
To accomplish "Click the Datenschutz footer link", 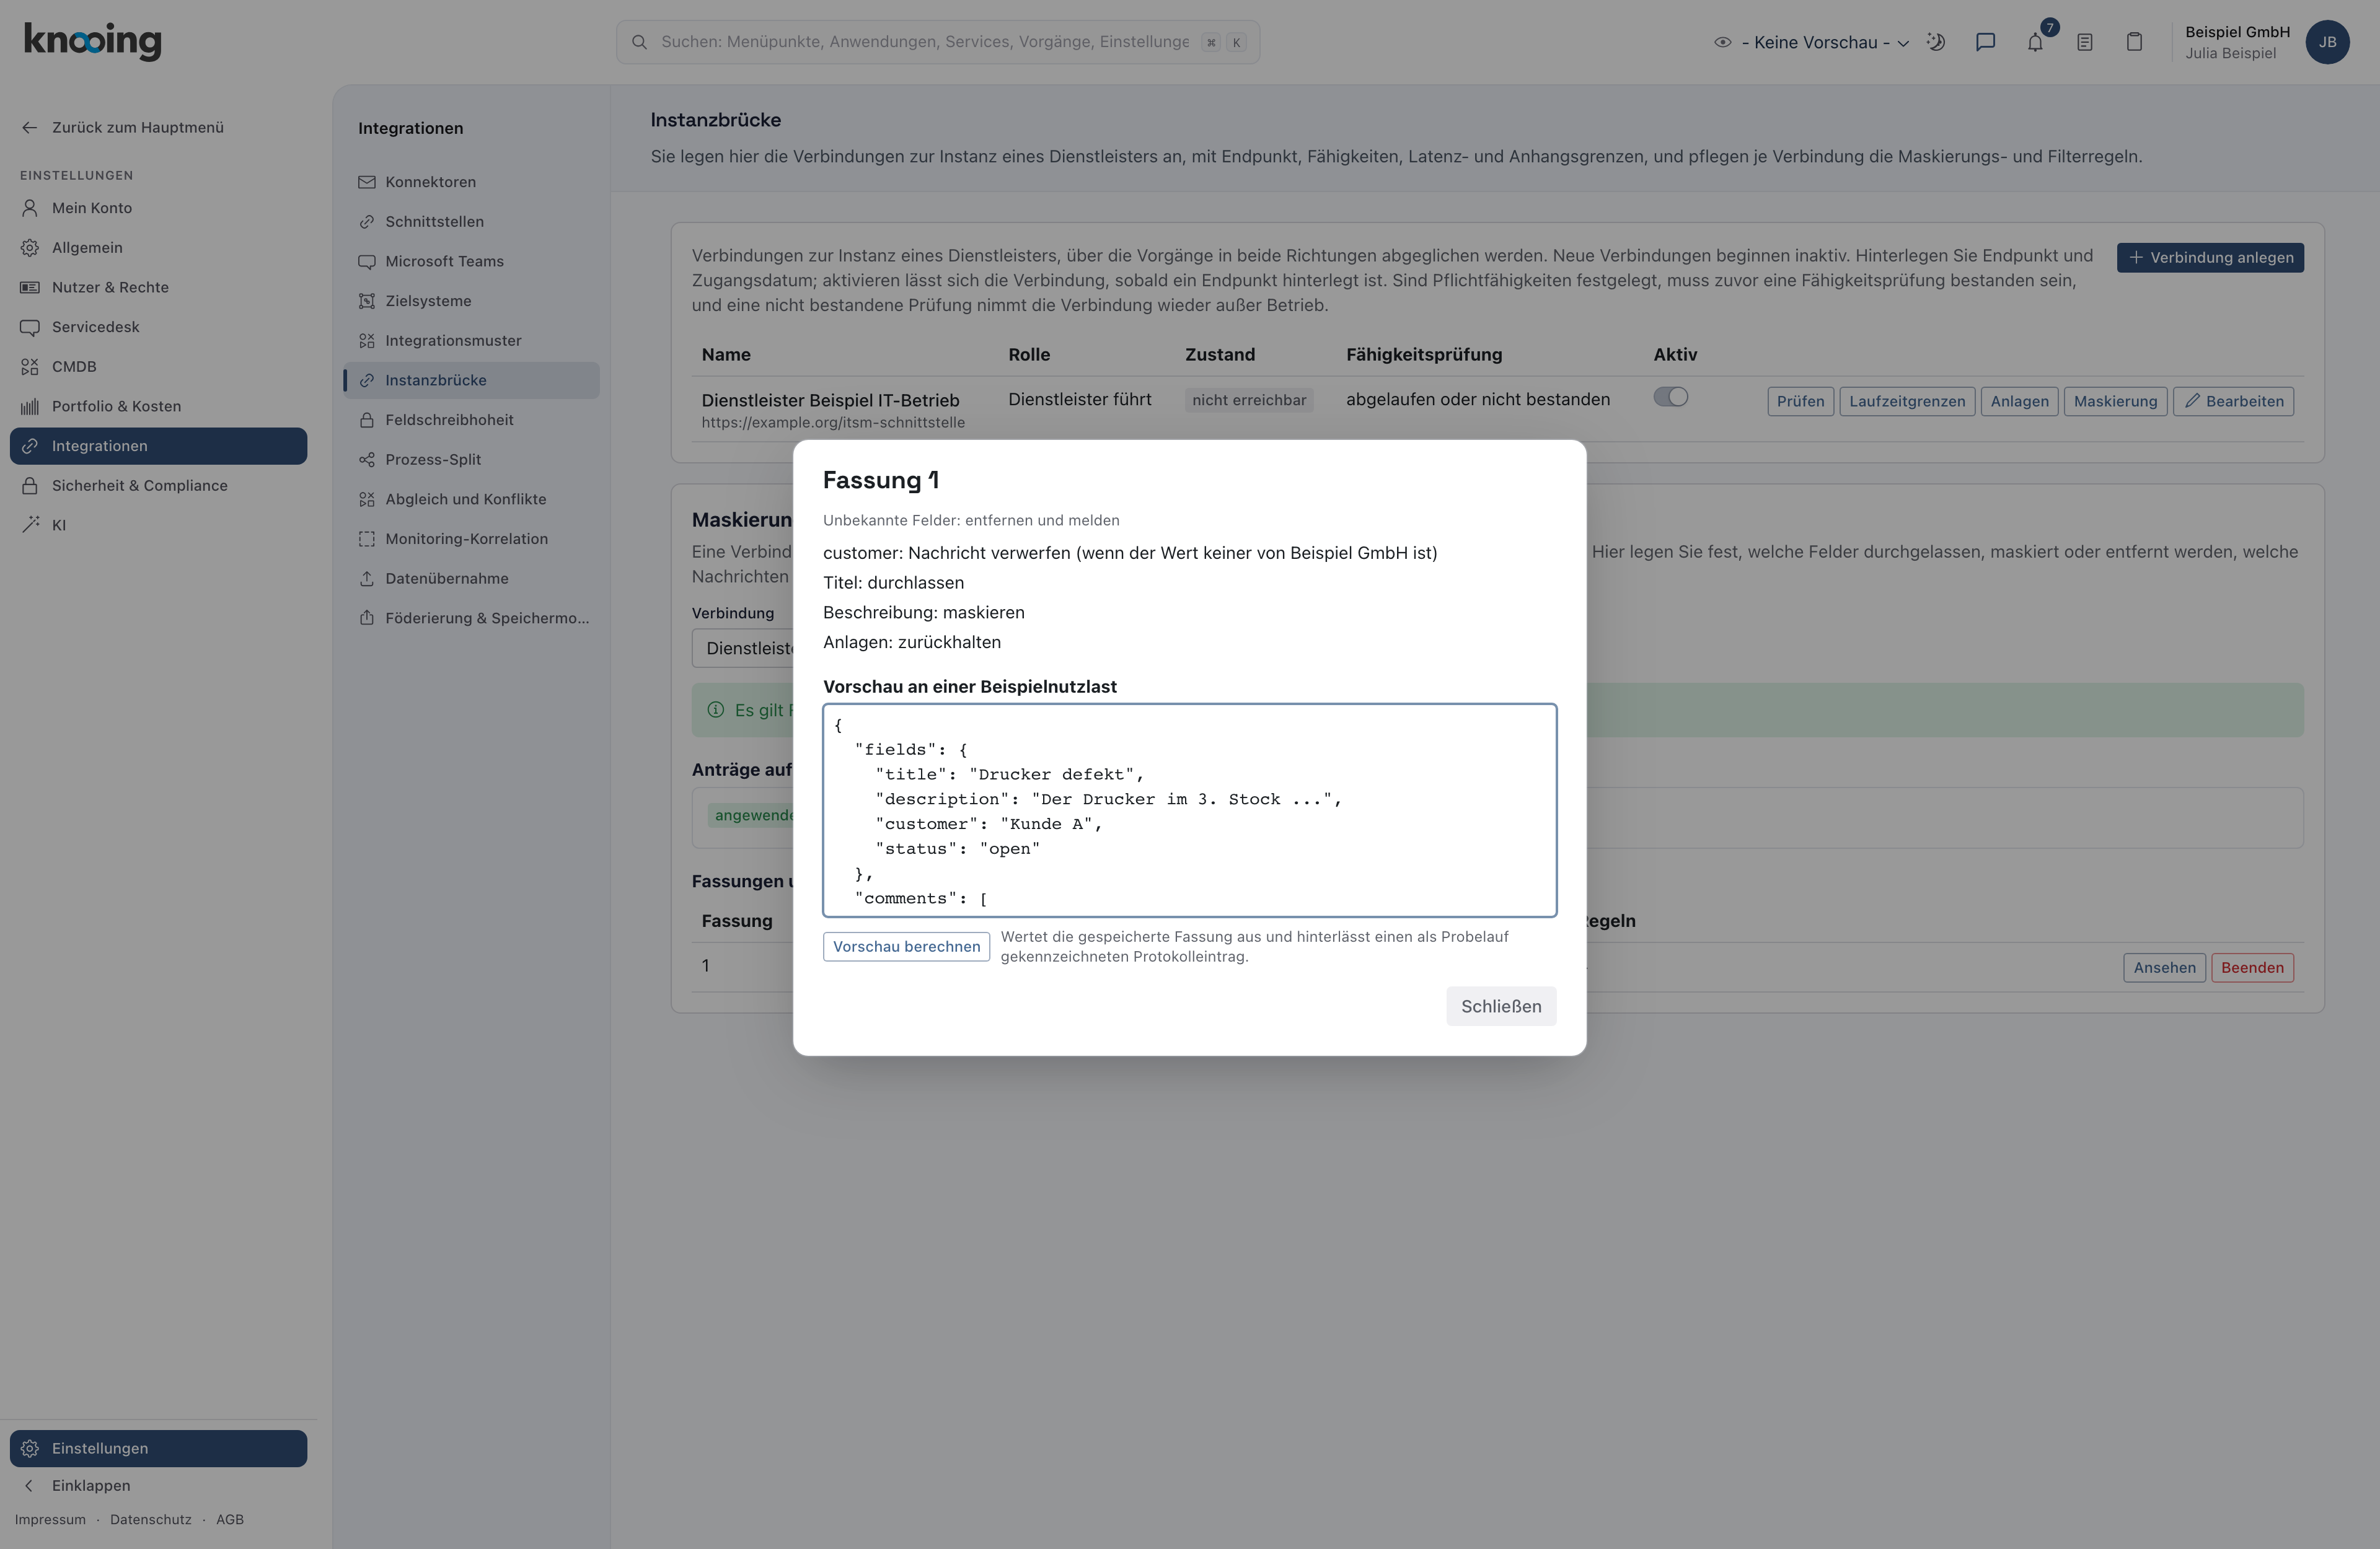I will [151, 1520].
